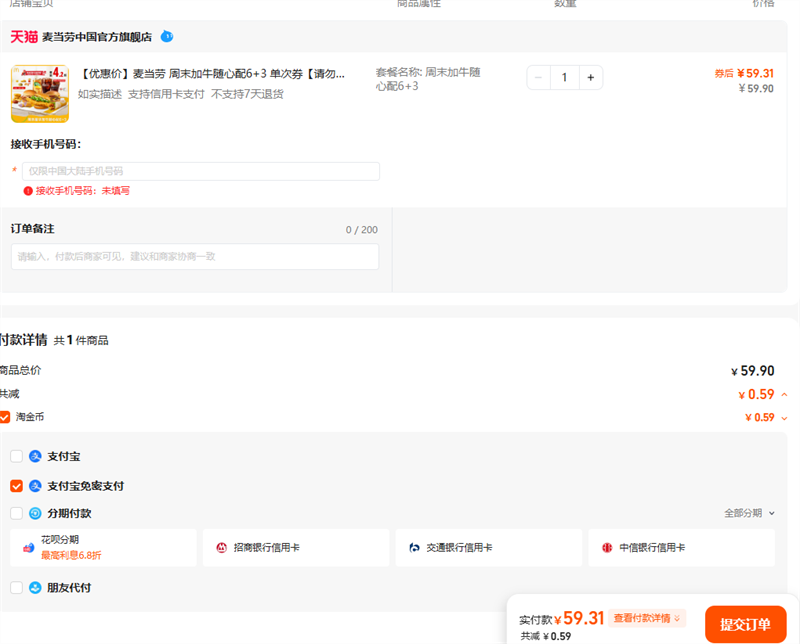This screenshot has width=800, height=644.
Task: Click the installment 分期付款 circle icon
Action: point(35,513)
